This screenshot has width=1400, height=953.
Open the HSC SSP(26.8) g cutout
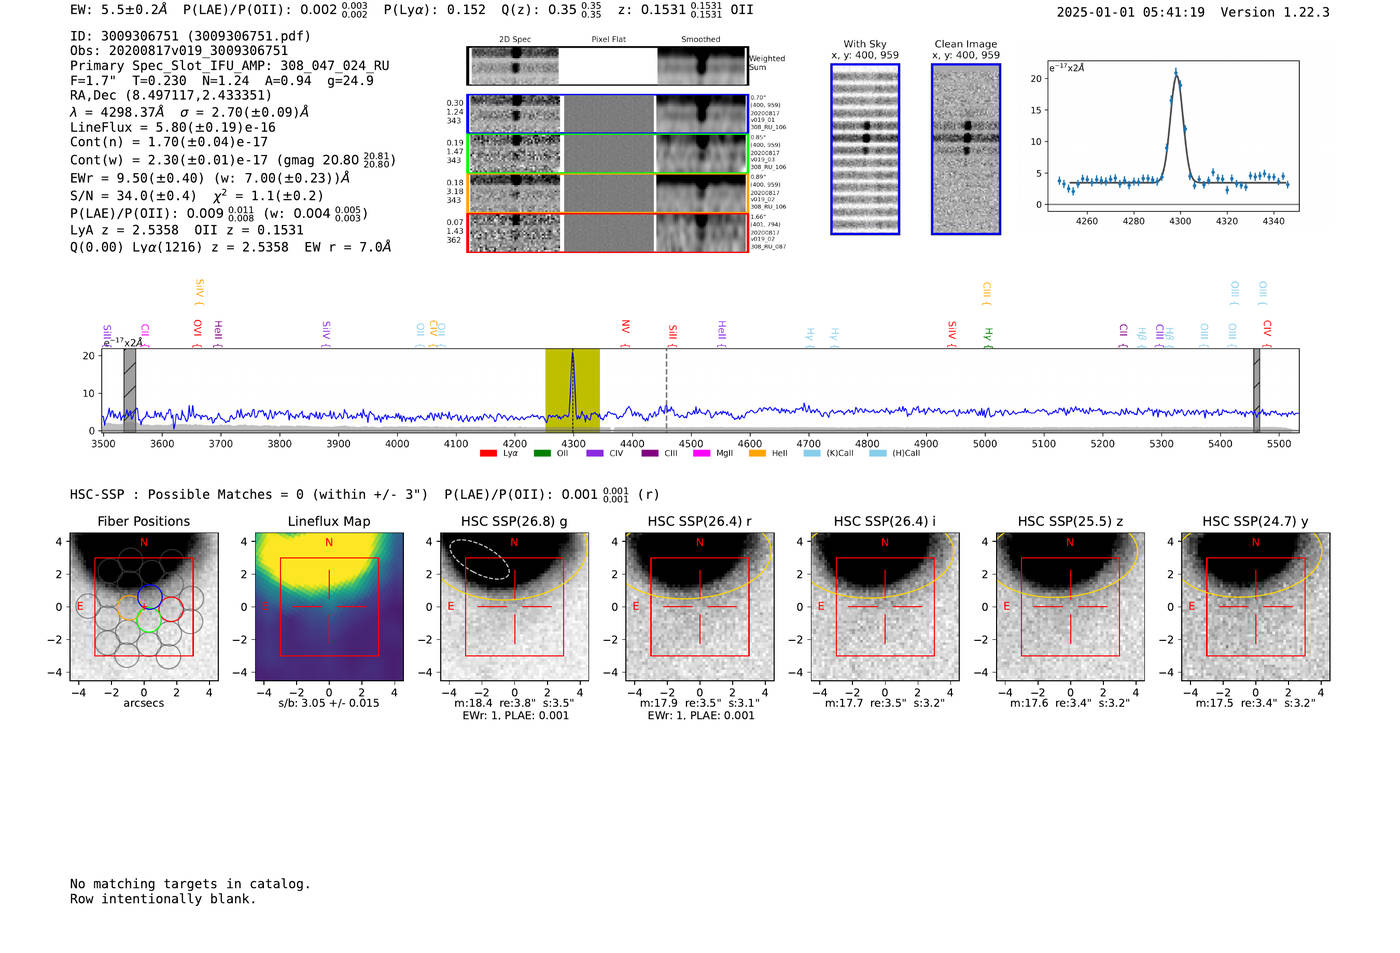(514, 607)
